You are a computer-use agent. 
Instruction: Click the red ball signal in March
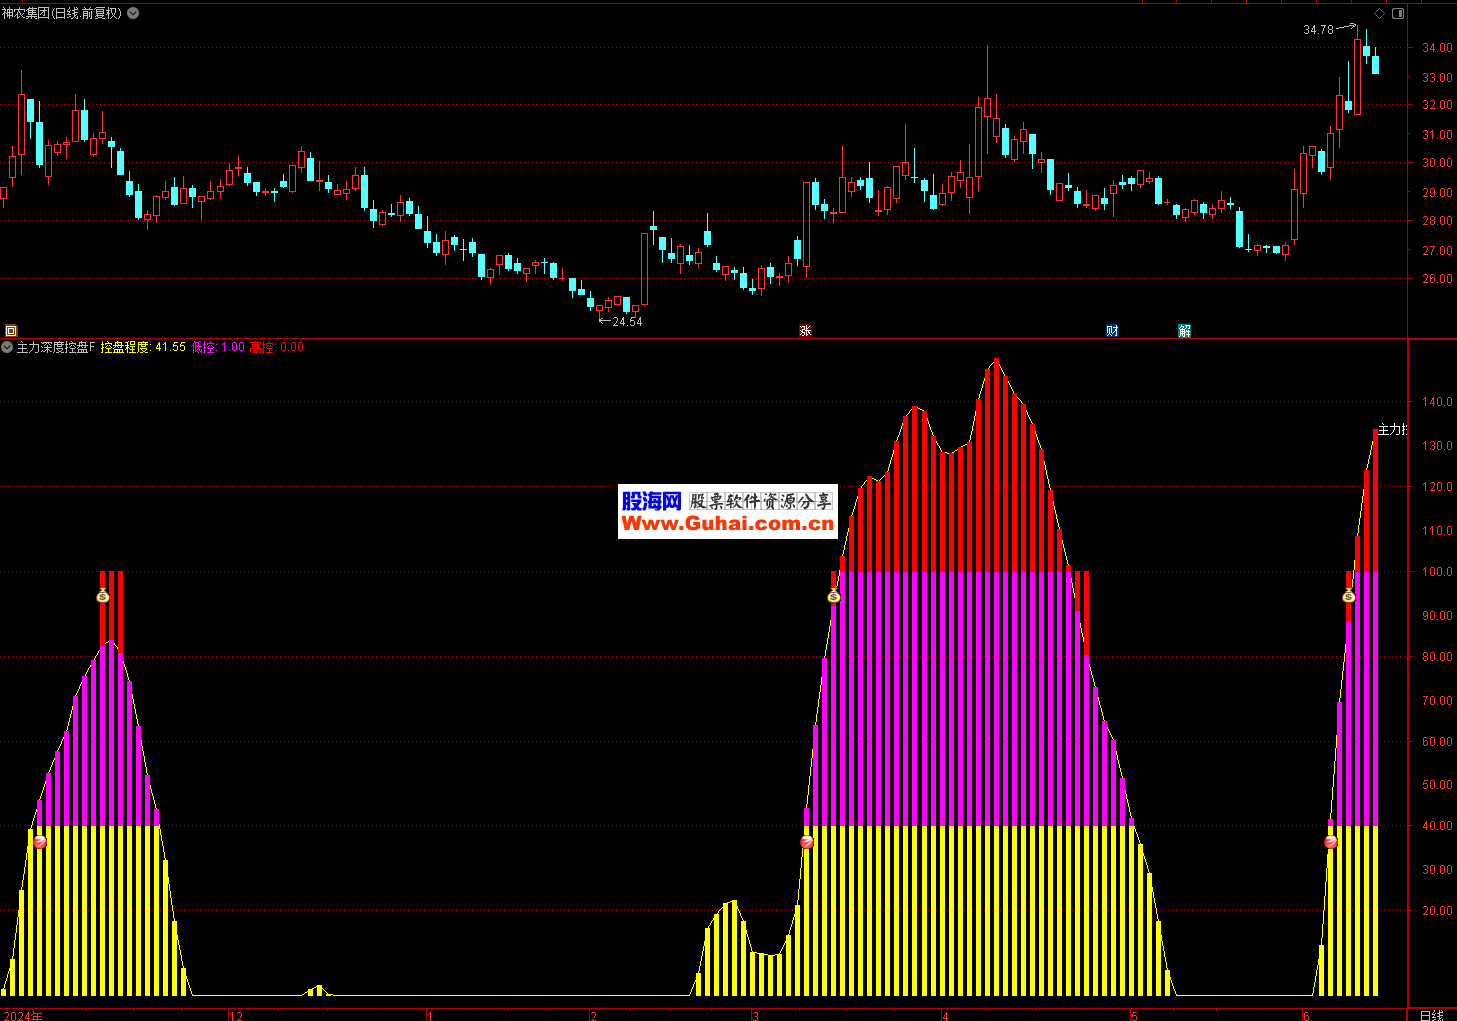[x=807, y=842]
